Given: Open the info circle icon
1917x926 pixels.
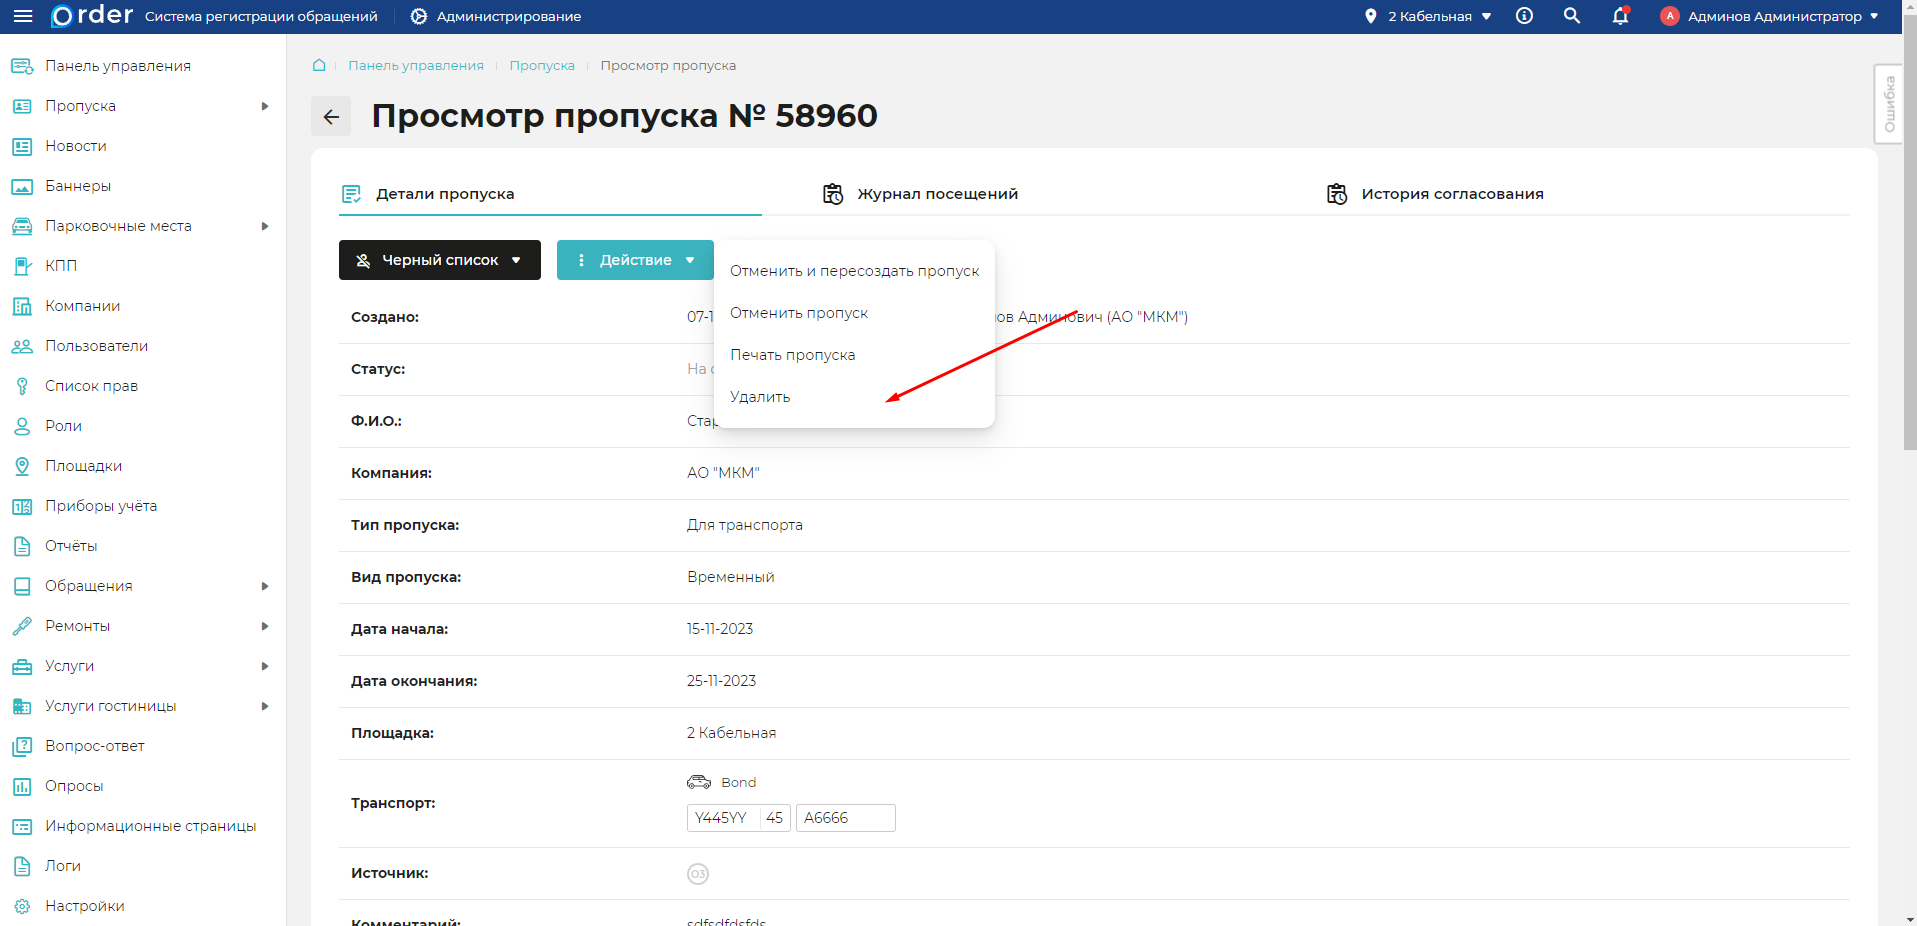Looking at the screenshot, I should click(1524, 16).
